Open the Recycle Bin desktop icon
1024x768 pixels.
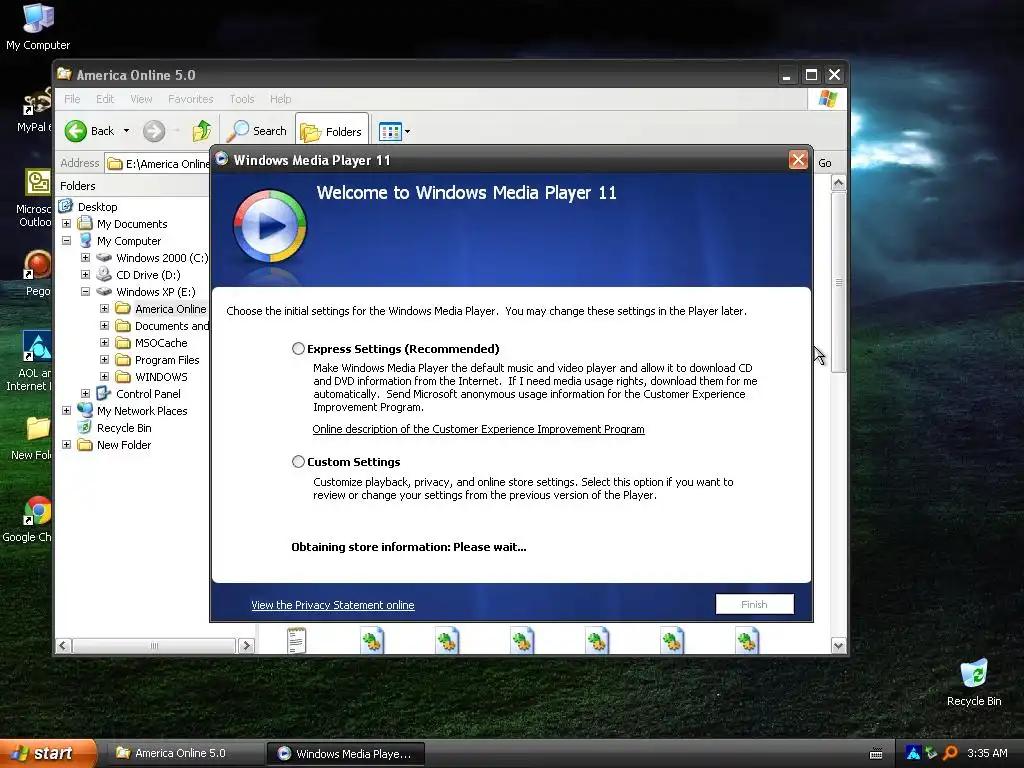point(974,682)
